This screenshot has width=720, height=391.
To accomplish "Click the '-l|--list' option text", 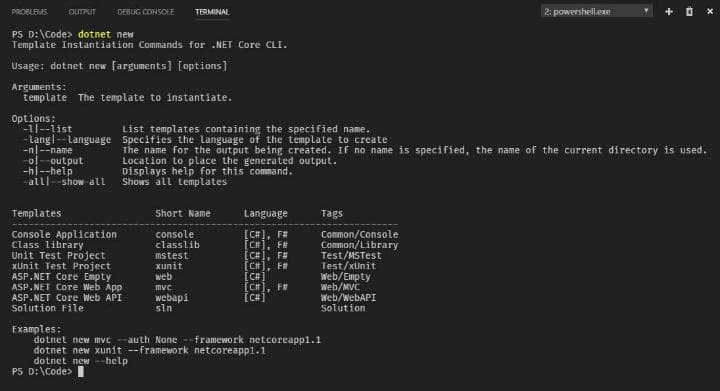I will [x=48, y=129].
